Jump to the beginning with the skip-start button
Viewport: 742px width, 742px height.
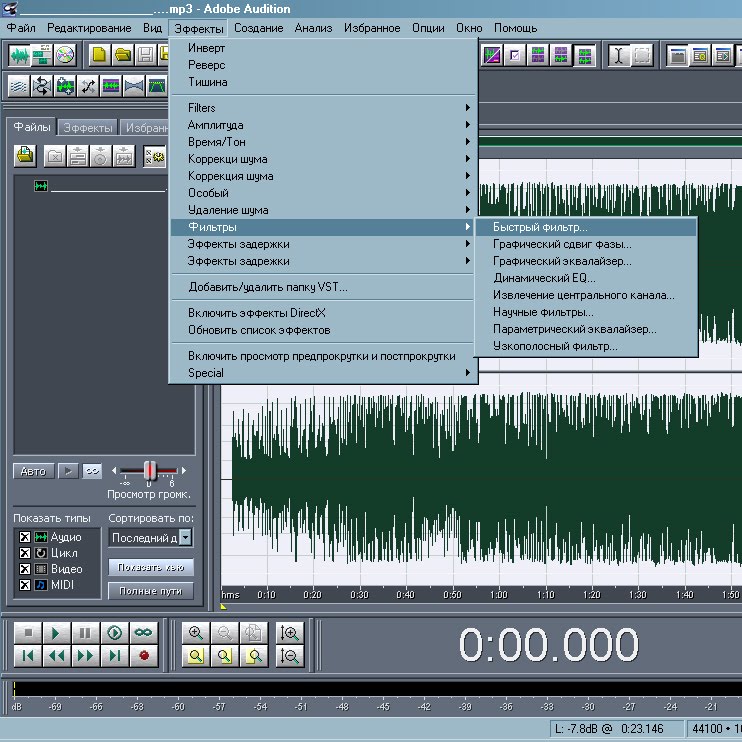tap(28, 656)
